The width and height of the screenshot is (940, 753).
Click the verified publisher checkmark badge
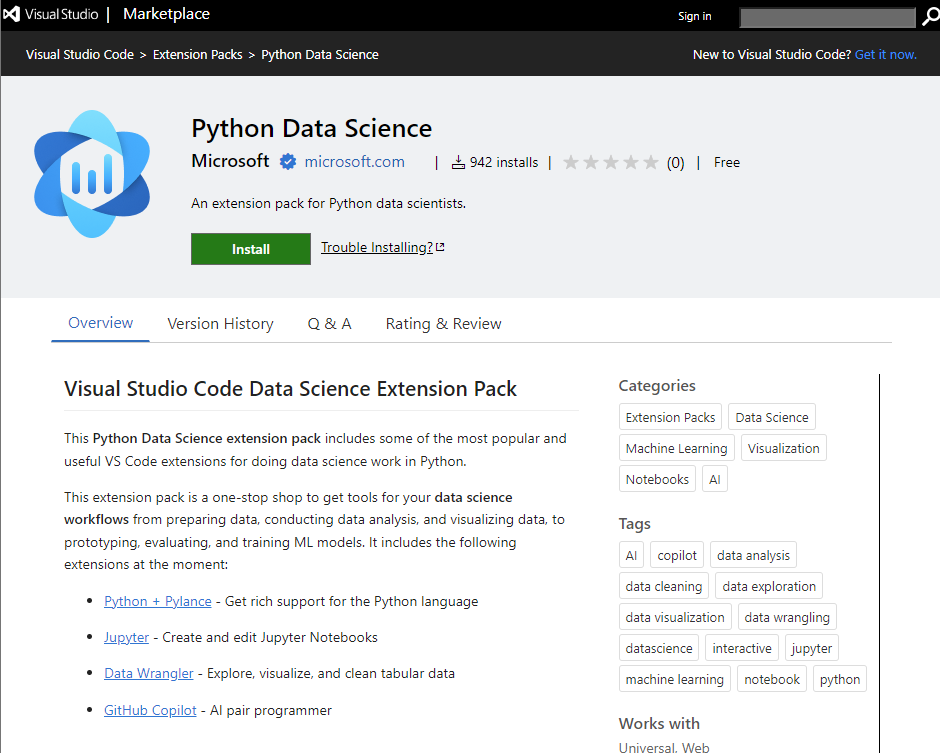coord(288,160)
